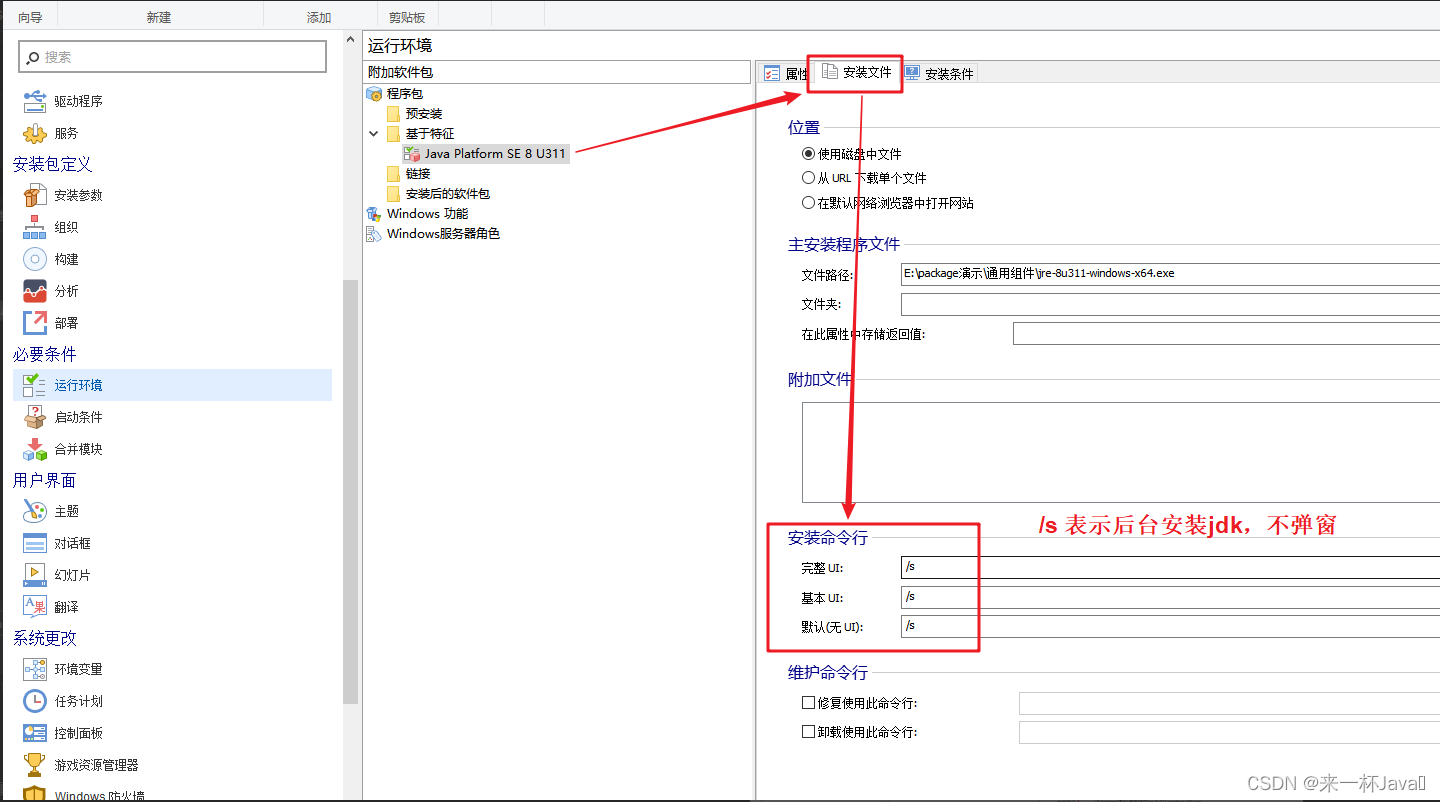
Task: Switch to the 安装条件 tab
Action: 939,73
